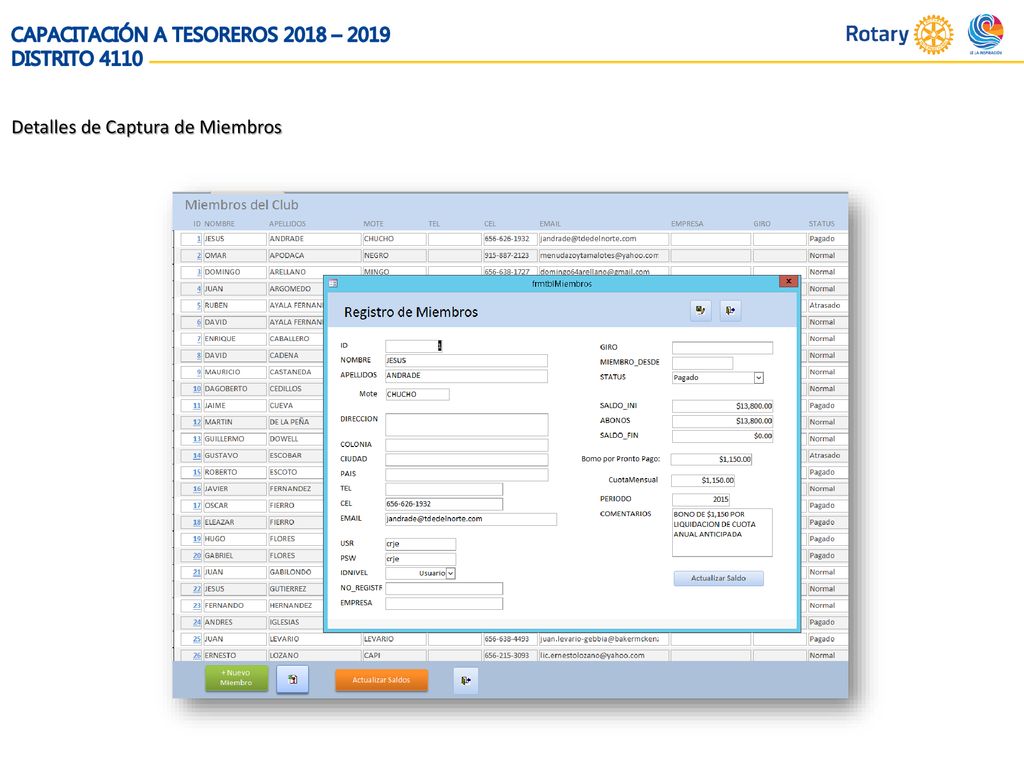Open member ID 26 link for ERNESTO

click(197, 656)
